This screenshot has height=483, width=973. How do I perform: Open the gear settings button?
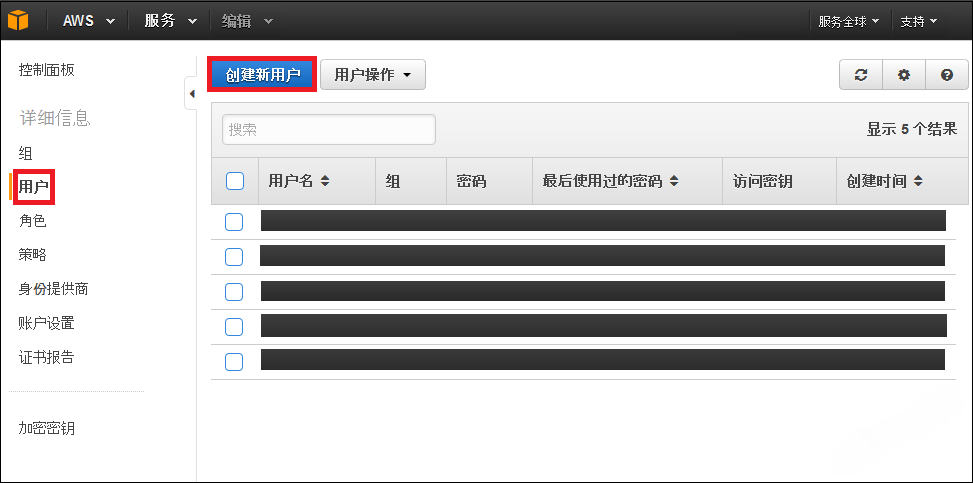tap(904, 75)
